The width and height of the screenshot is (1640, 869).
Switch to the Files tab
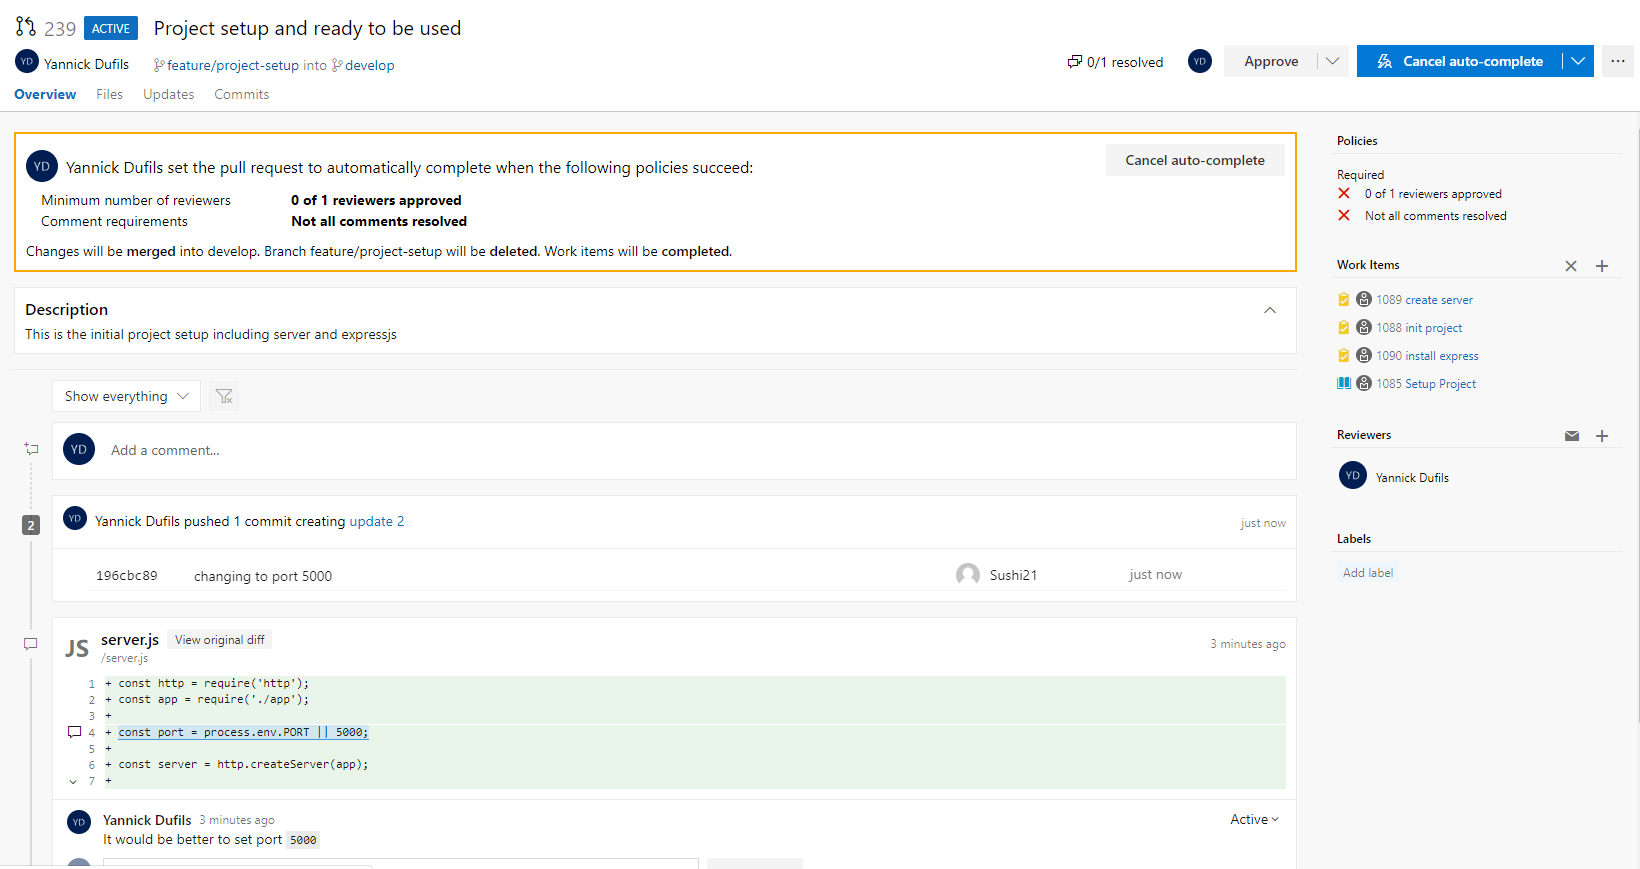coord(109,94)
